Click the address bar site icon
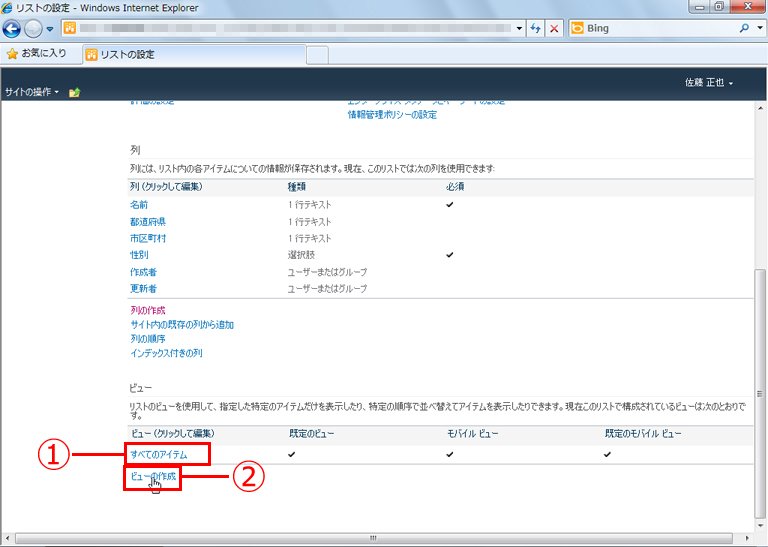 tap(70, 28)
